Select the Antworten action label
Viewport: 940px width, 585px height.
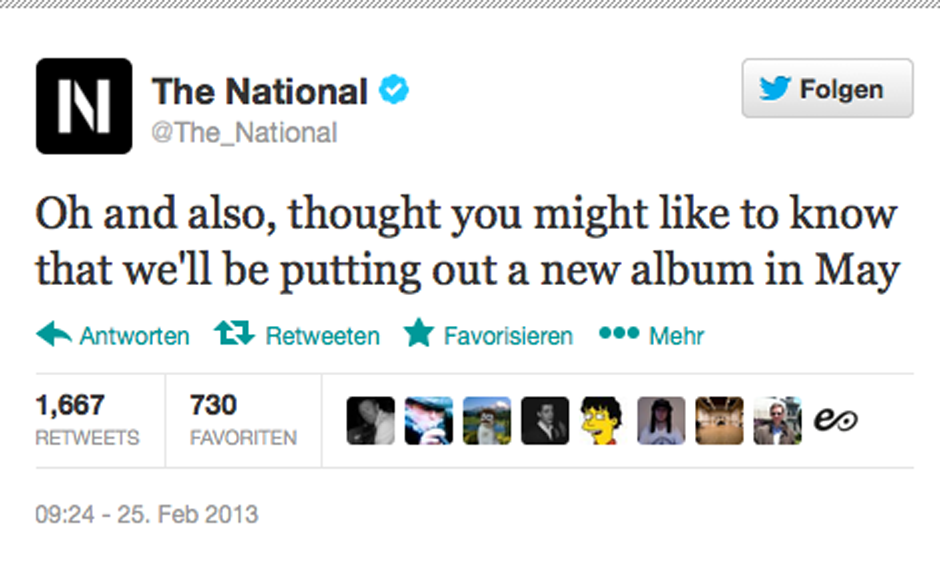[x=135, y=335]
